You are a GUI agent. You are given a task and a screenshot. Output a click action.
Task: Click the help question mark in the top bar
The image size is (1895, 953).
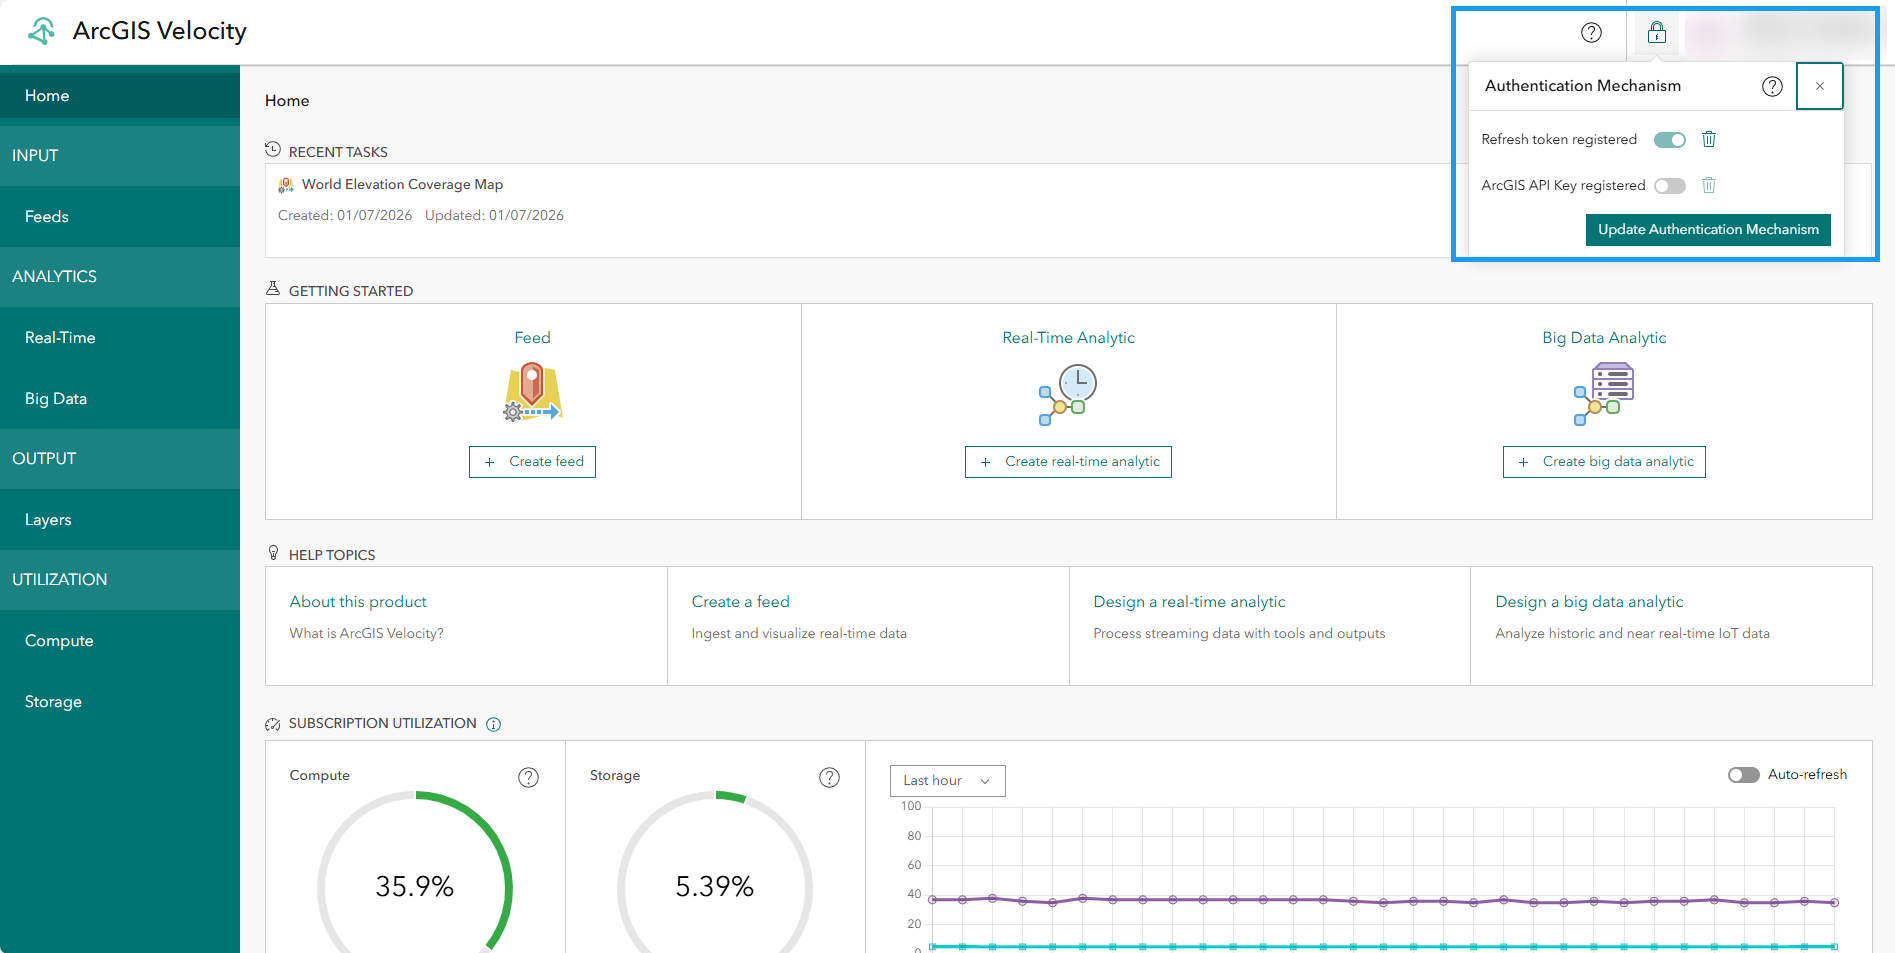coord(1592,32)
